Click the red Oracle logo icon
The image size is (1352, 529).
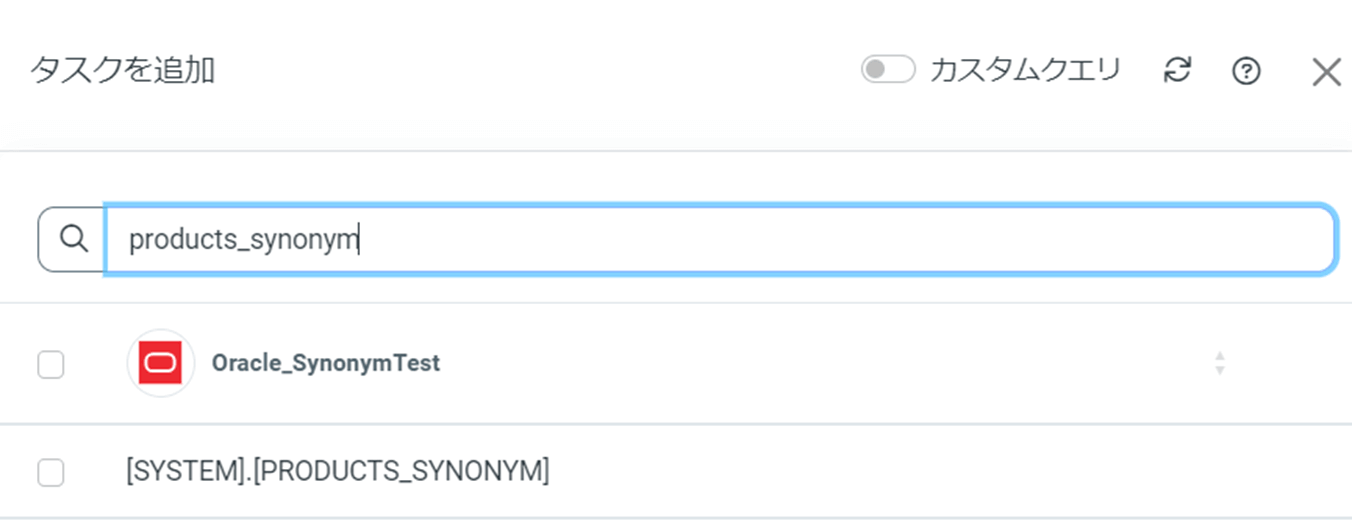pyautogui.click(x=160, y=363)
